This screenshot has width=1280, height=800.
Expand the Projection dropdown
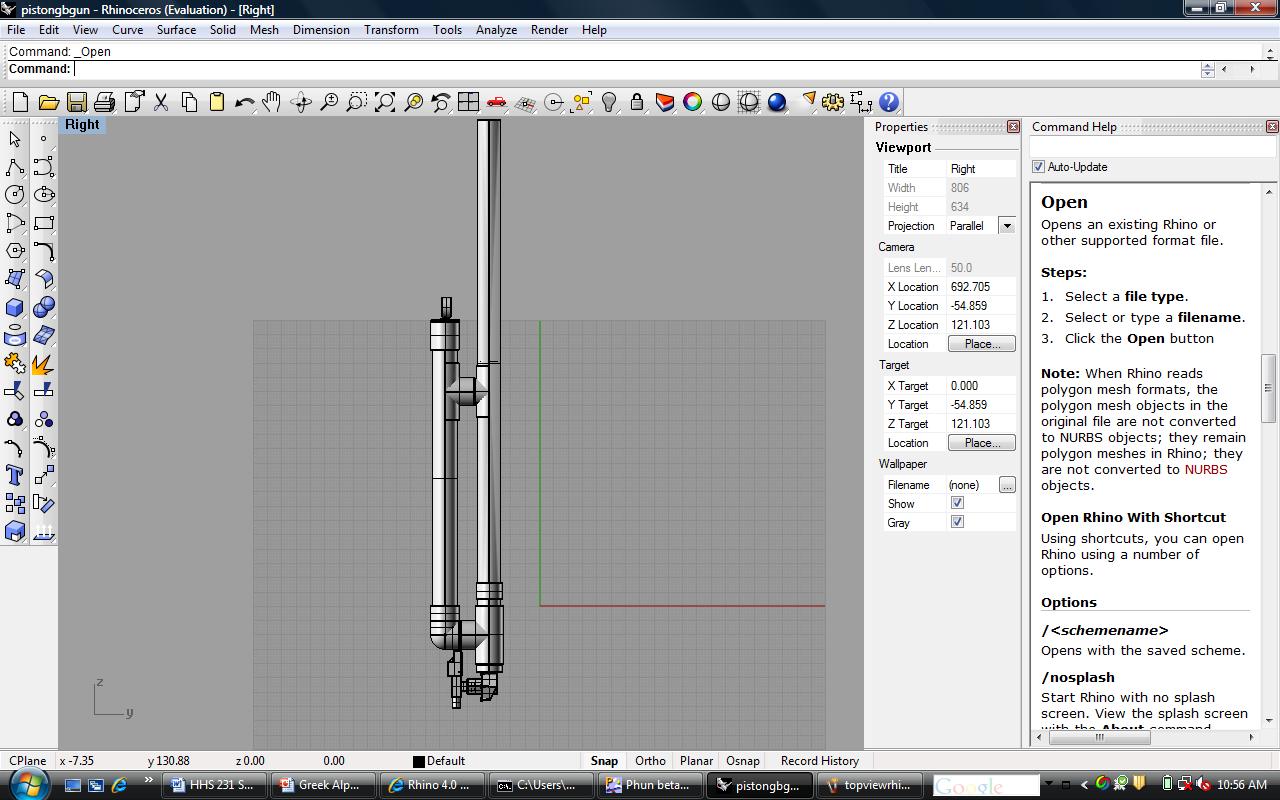pyautogui.click(x=1007, y=226)
